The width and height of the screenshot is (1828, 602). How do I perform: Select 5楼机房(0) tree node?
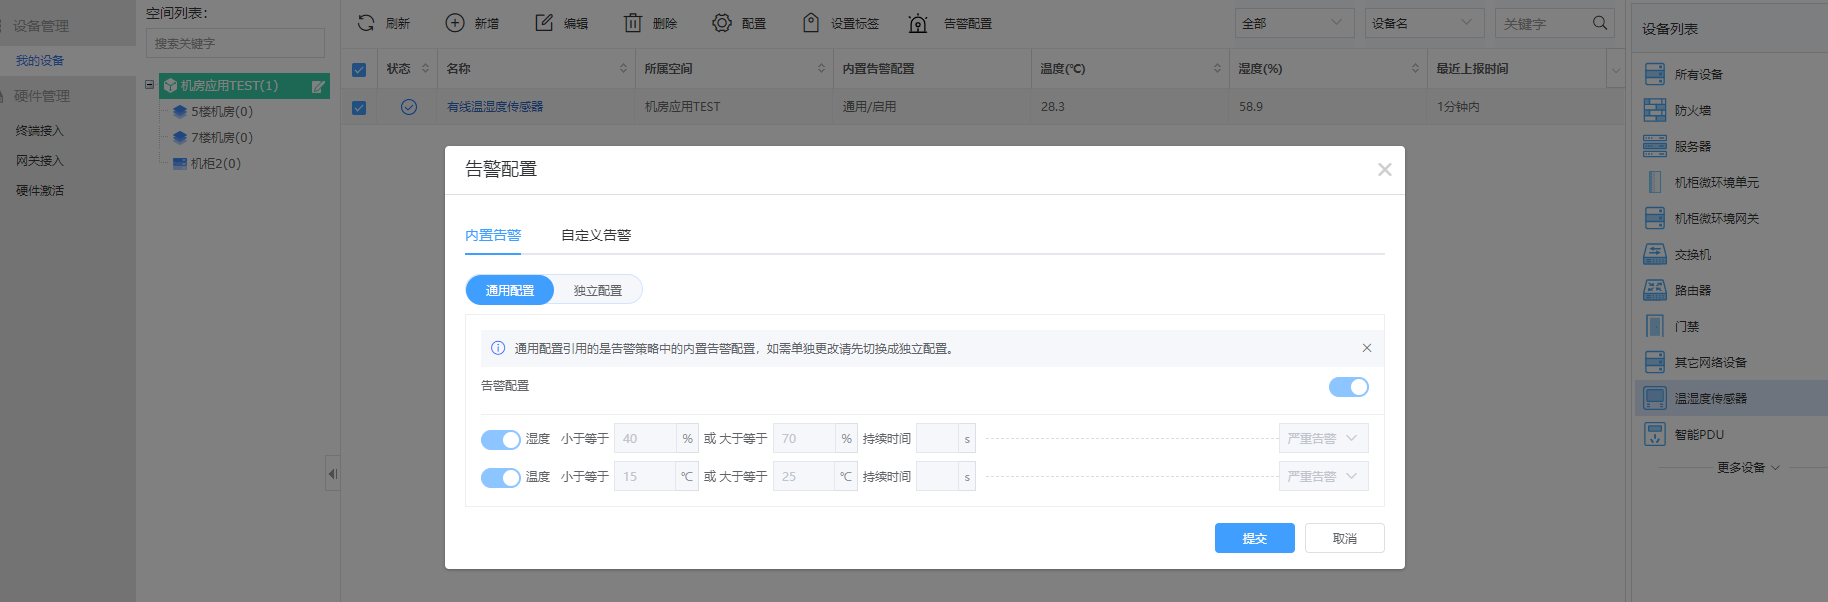[x=221, y=111]
